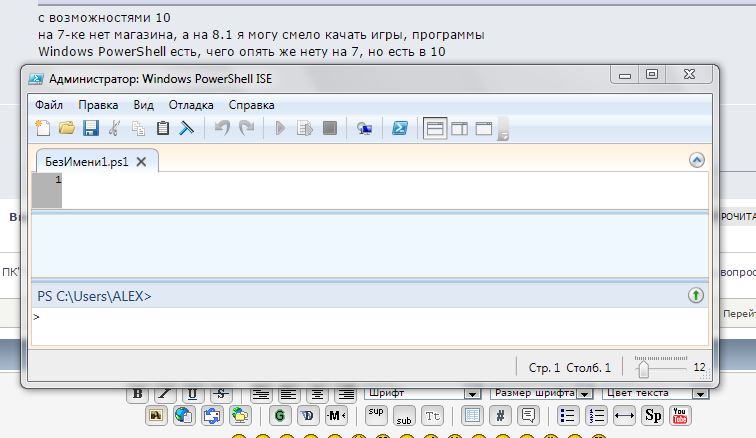Insert code with the # button

pos(500,415)
